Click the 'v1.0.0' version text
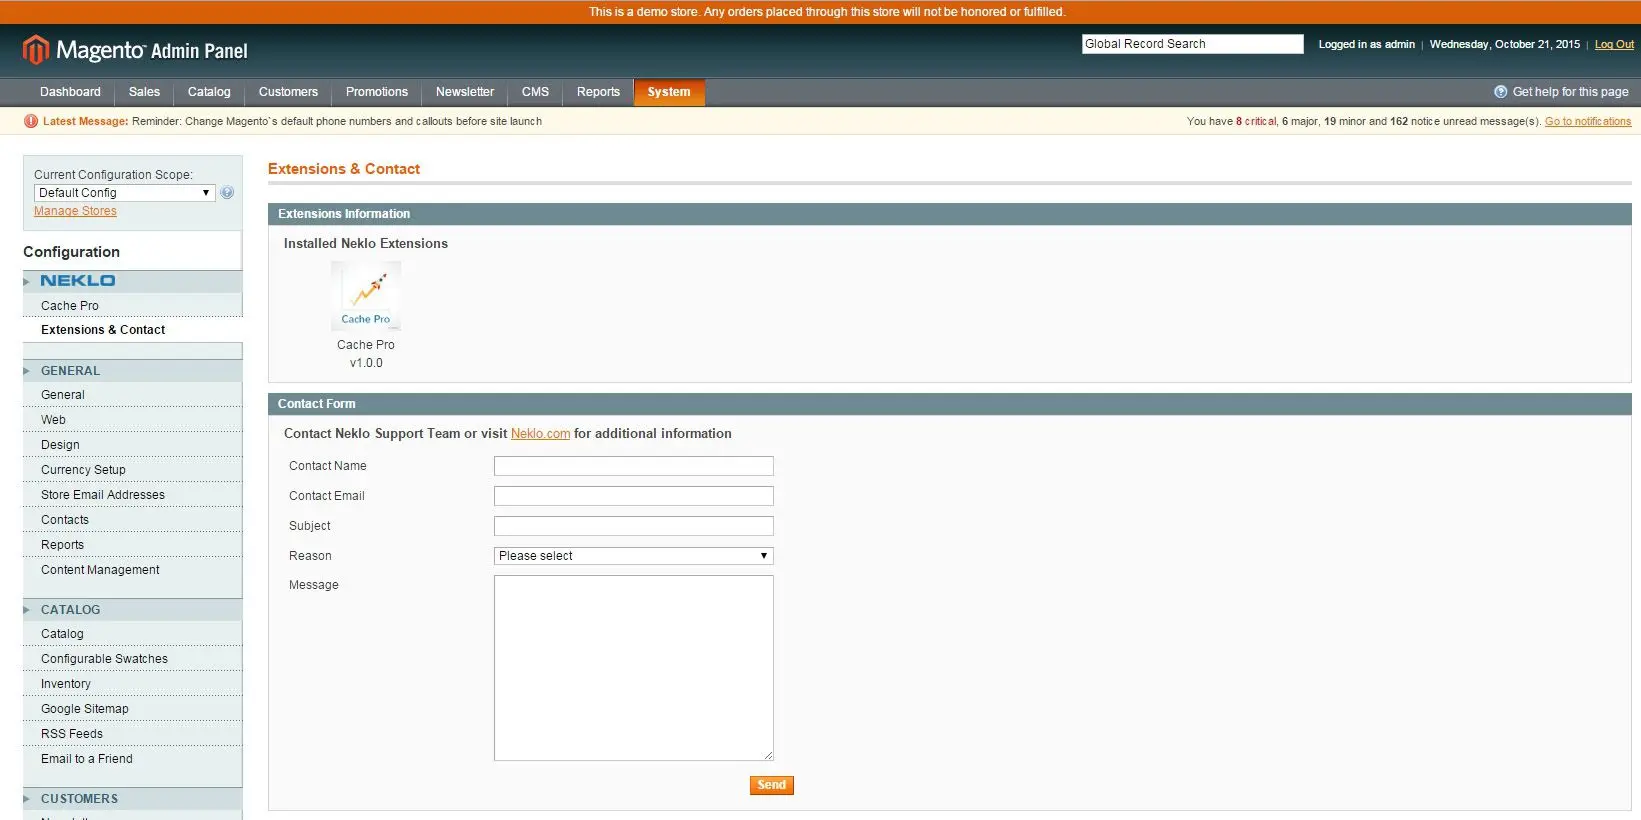The width and height of the screenshot is (1641, 820). pos(366,363)
